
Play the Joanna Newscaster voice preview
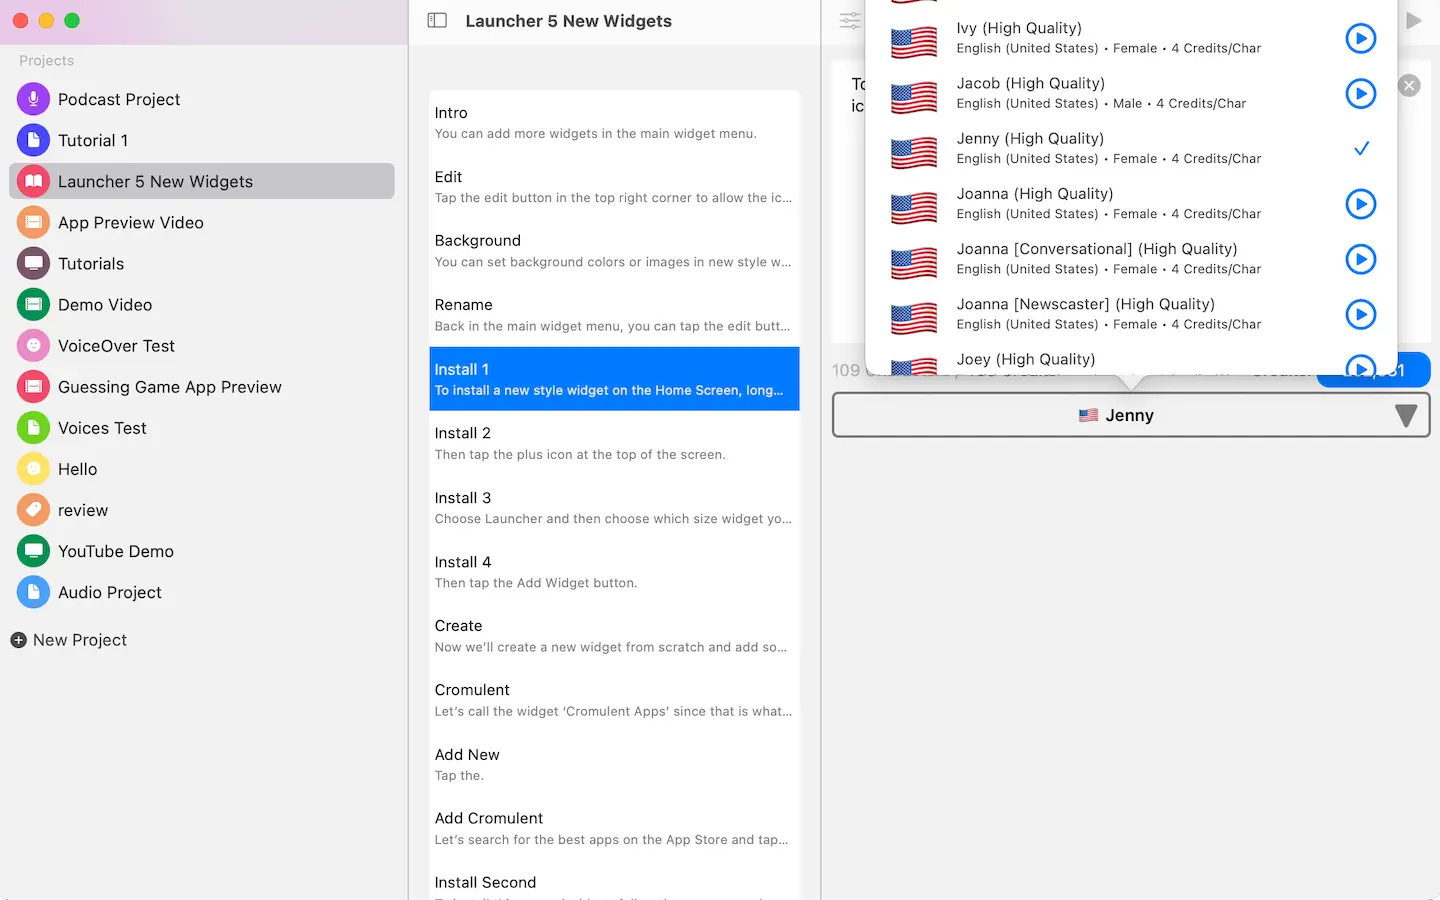[1360, 314]
